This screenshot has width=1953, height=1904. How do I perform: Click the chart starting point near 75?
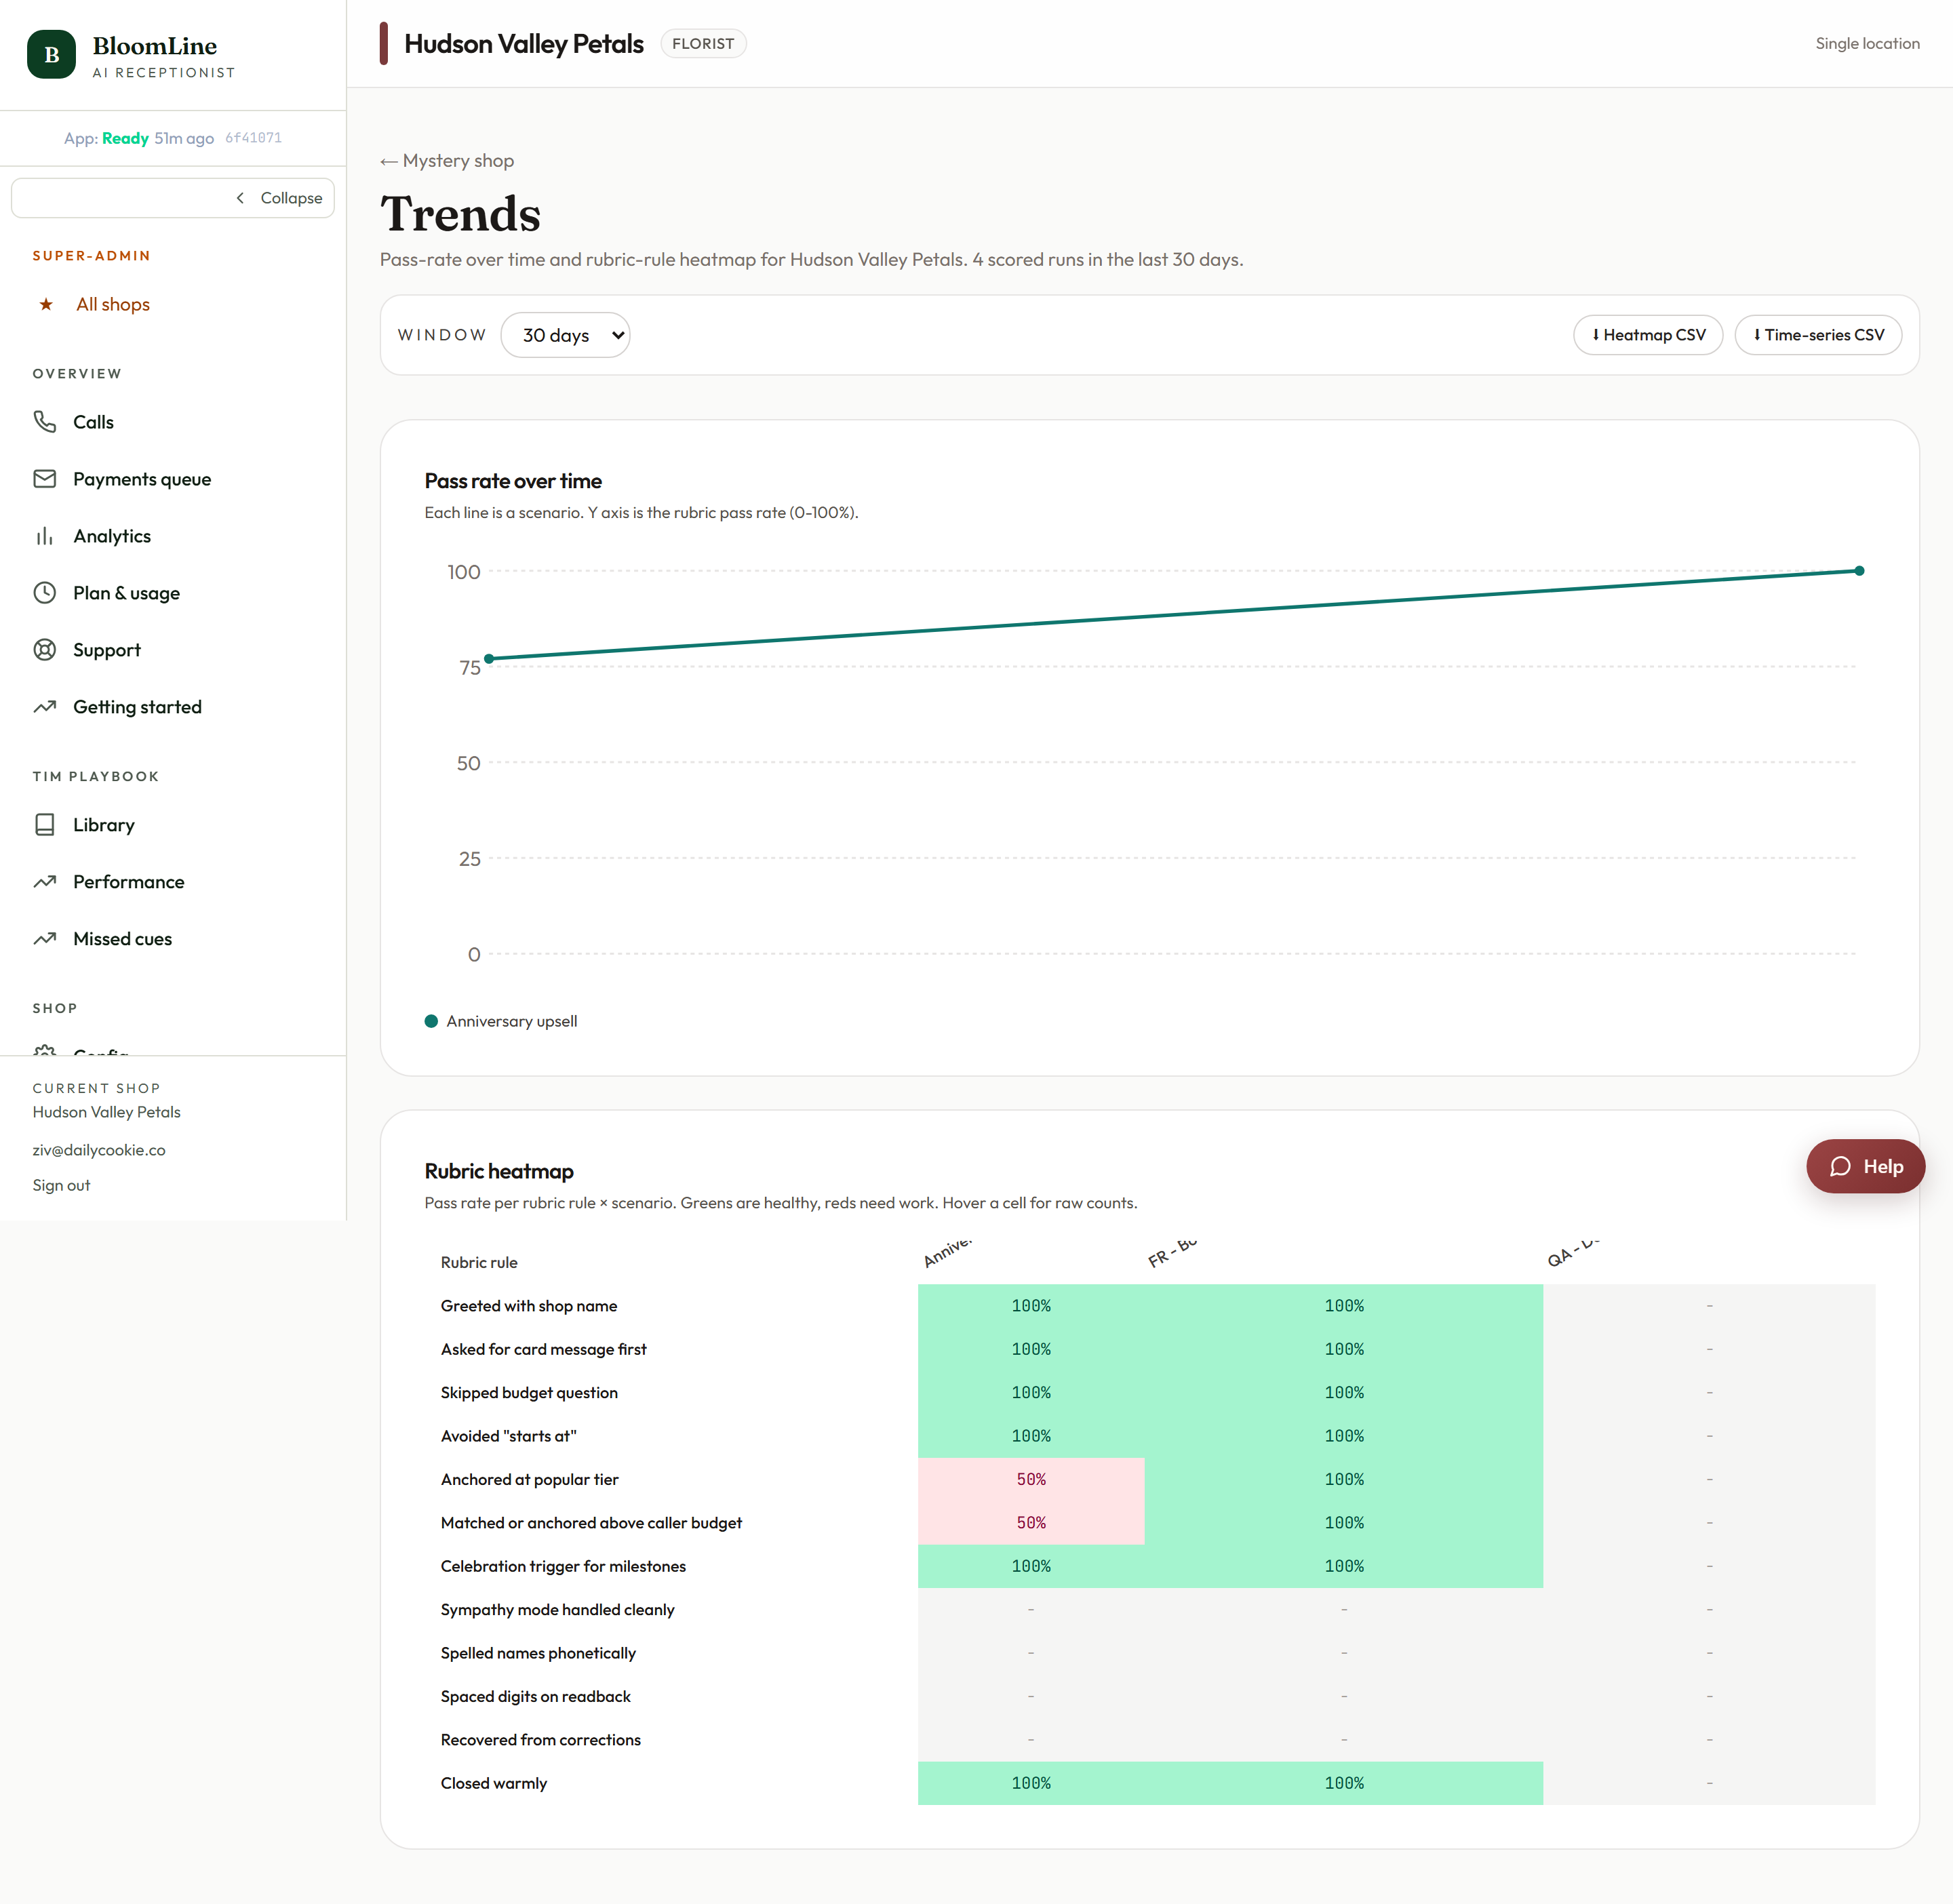point(489,659)
